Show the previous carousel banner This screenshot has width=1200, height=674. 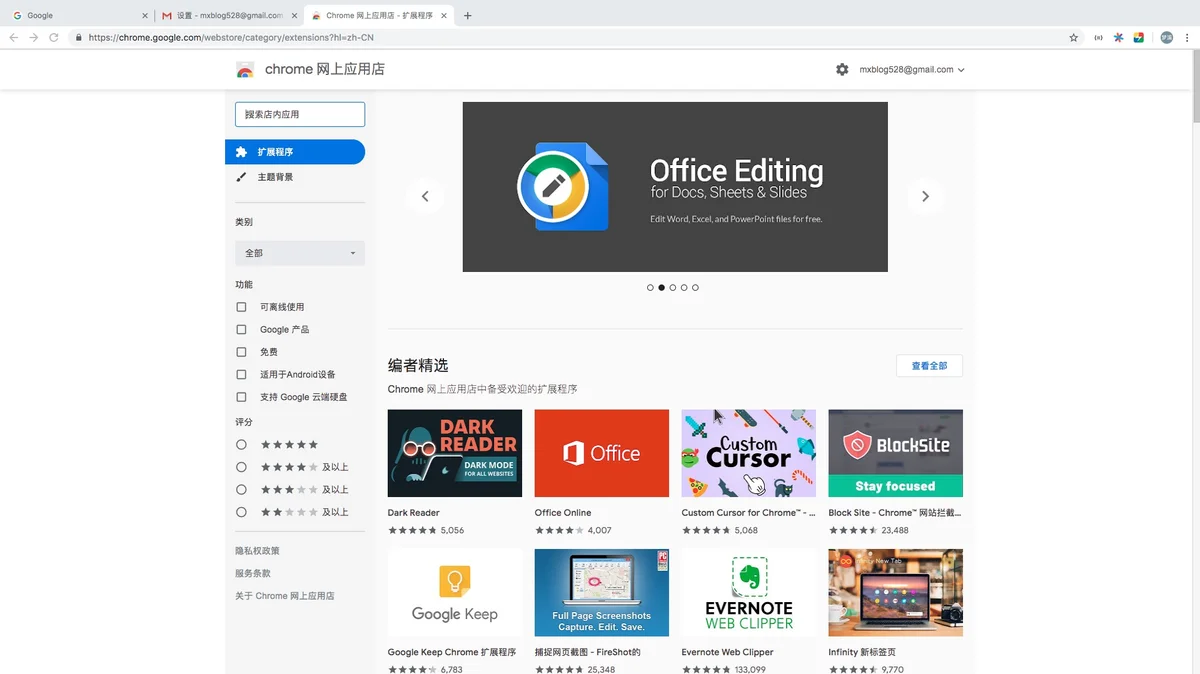[425, 196]
